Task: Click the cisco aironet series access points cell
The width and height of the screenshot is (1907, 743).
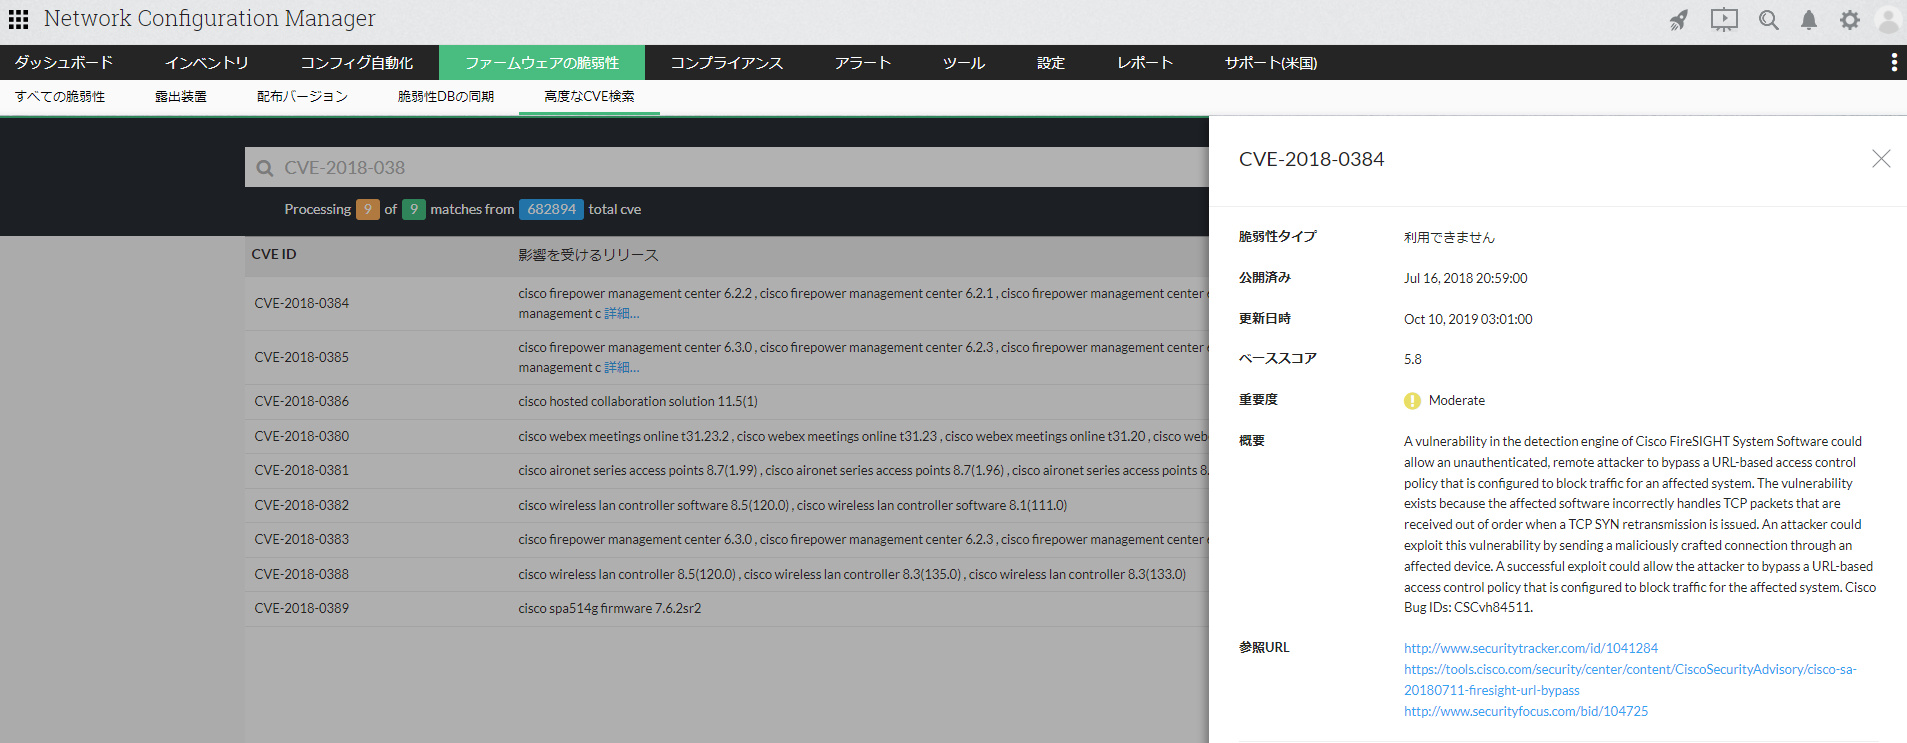Action: [x=863, y=471]
